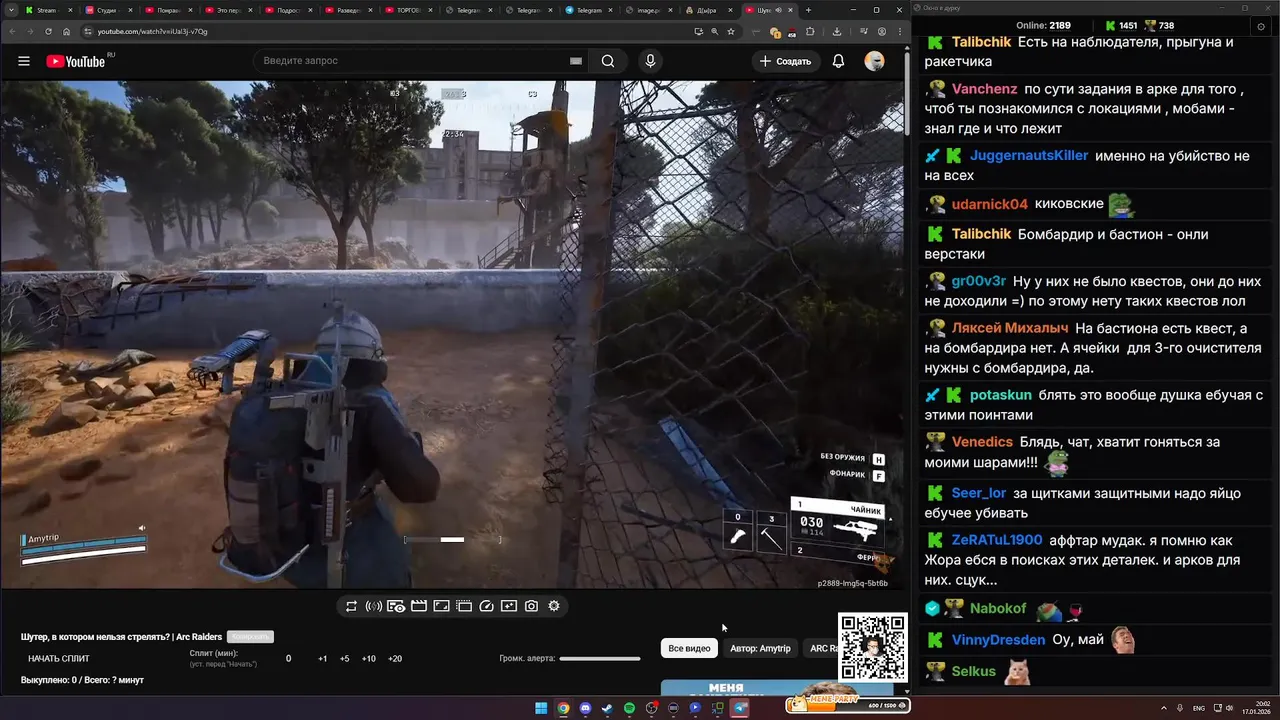Bookmark this page with star icon
Screen dimensions: 1280x720
click(731, 31)
